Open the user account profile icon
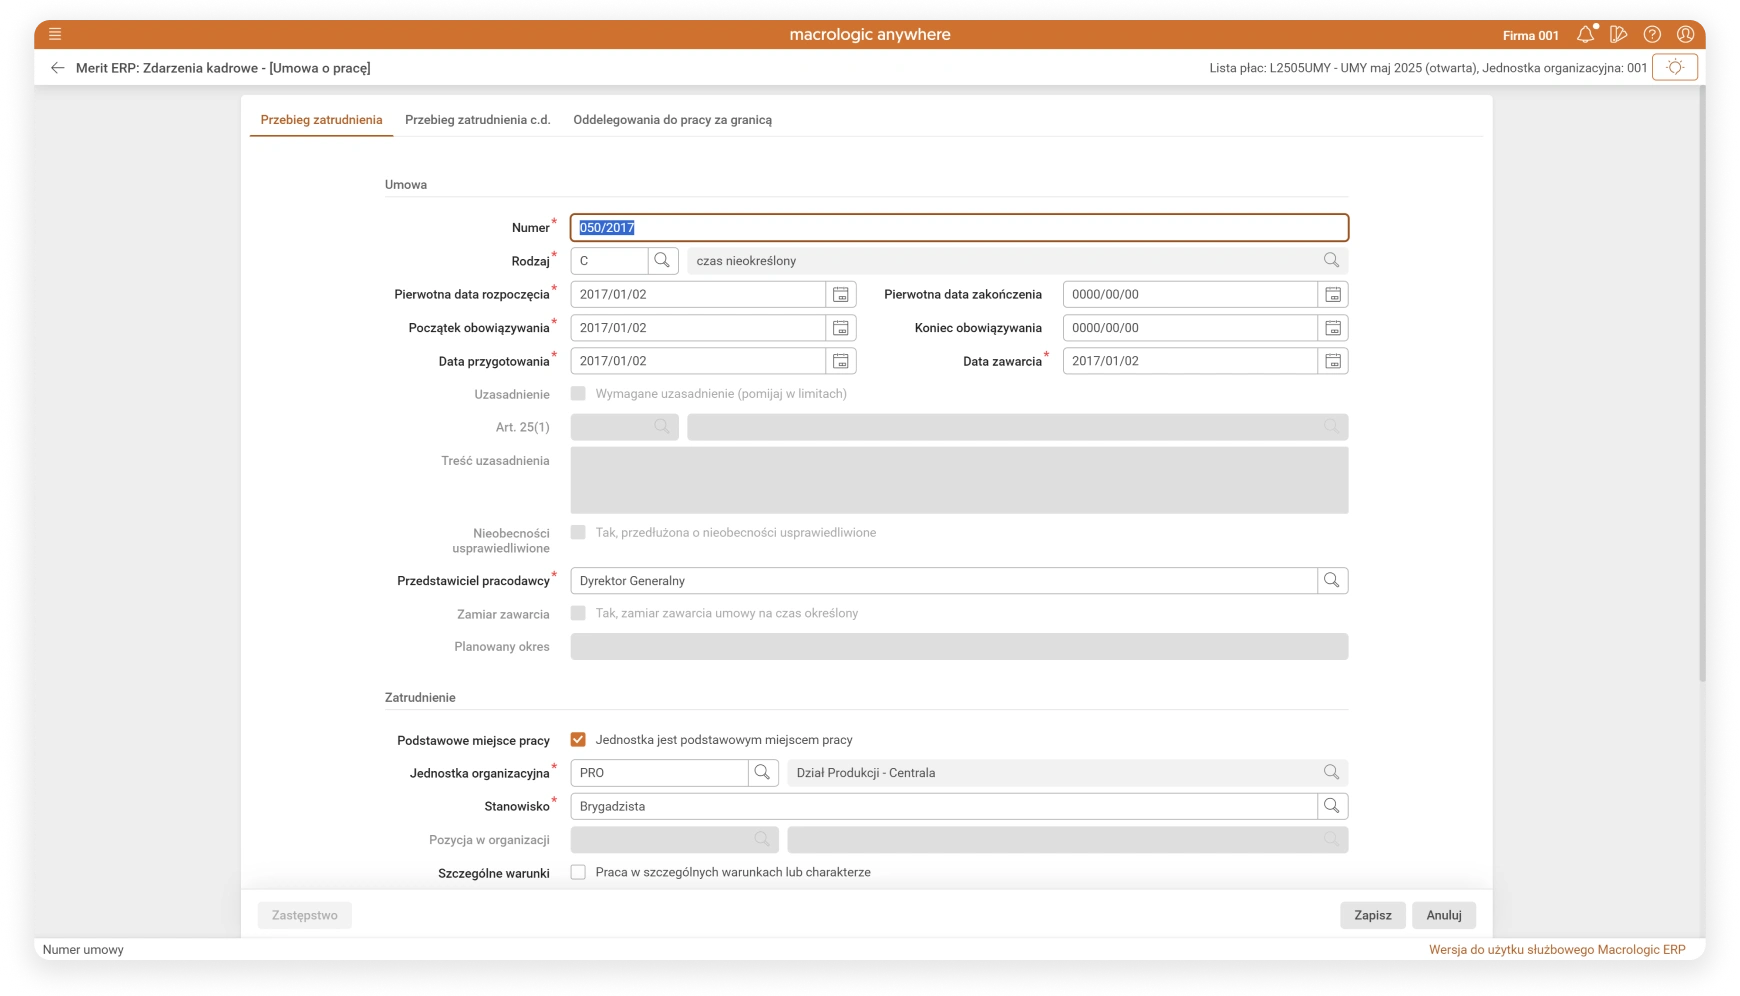1740x996 pixels. (1685, 35)
